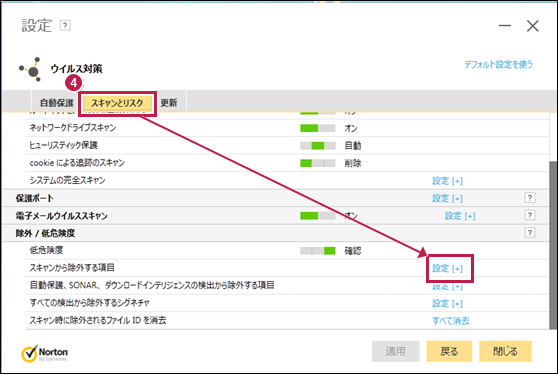The width and height of the screenshot is (558, 374).
Task: Close the settings window with X
Action: pyautogui.click(x=532, y=26)
